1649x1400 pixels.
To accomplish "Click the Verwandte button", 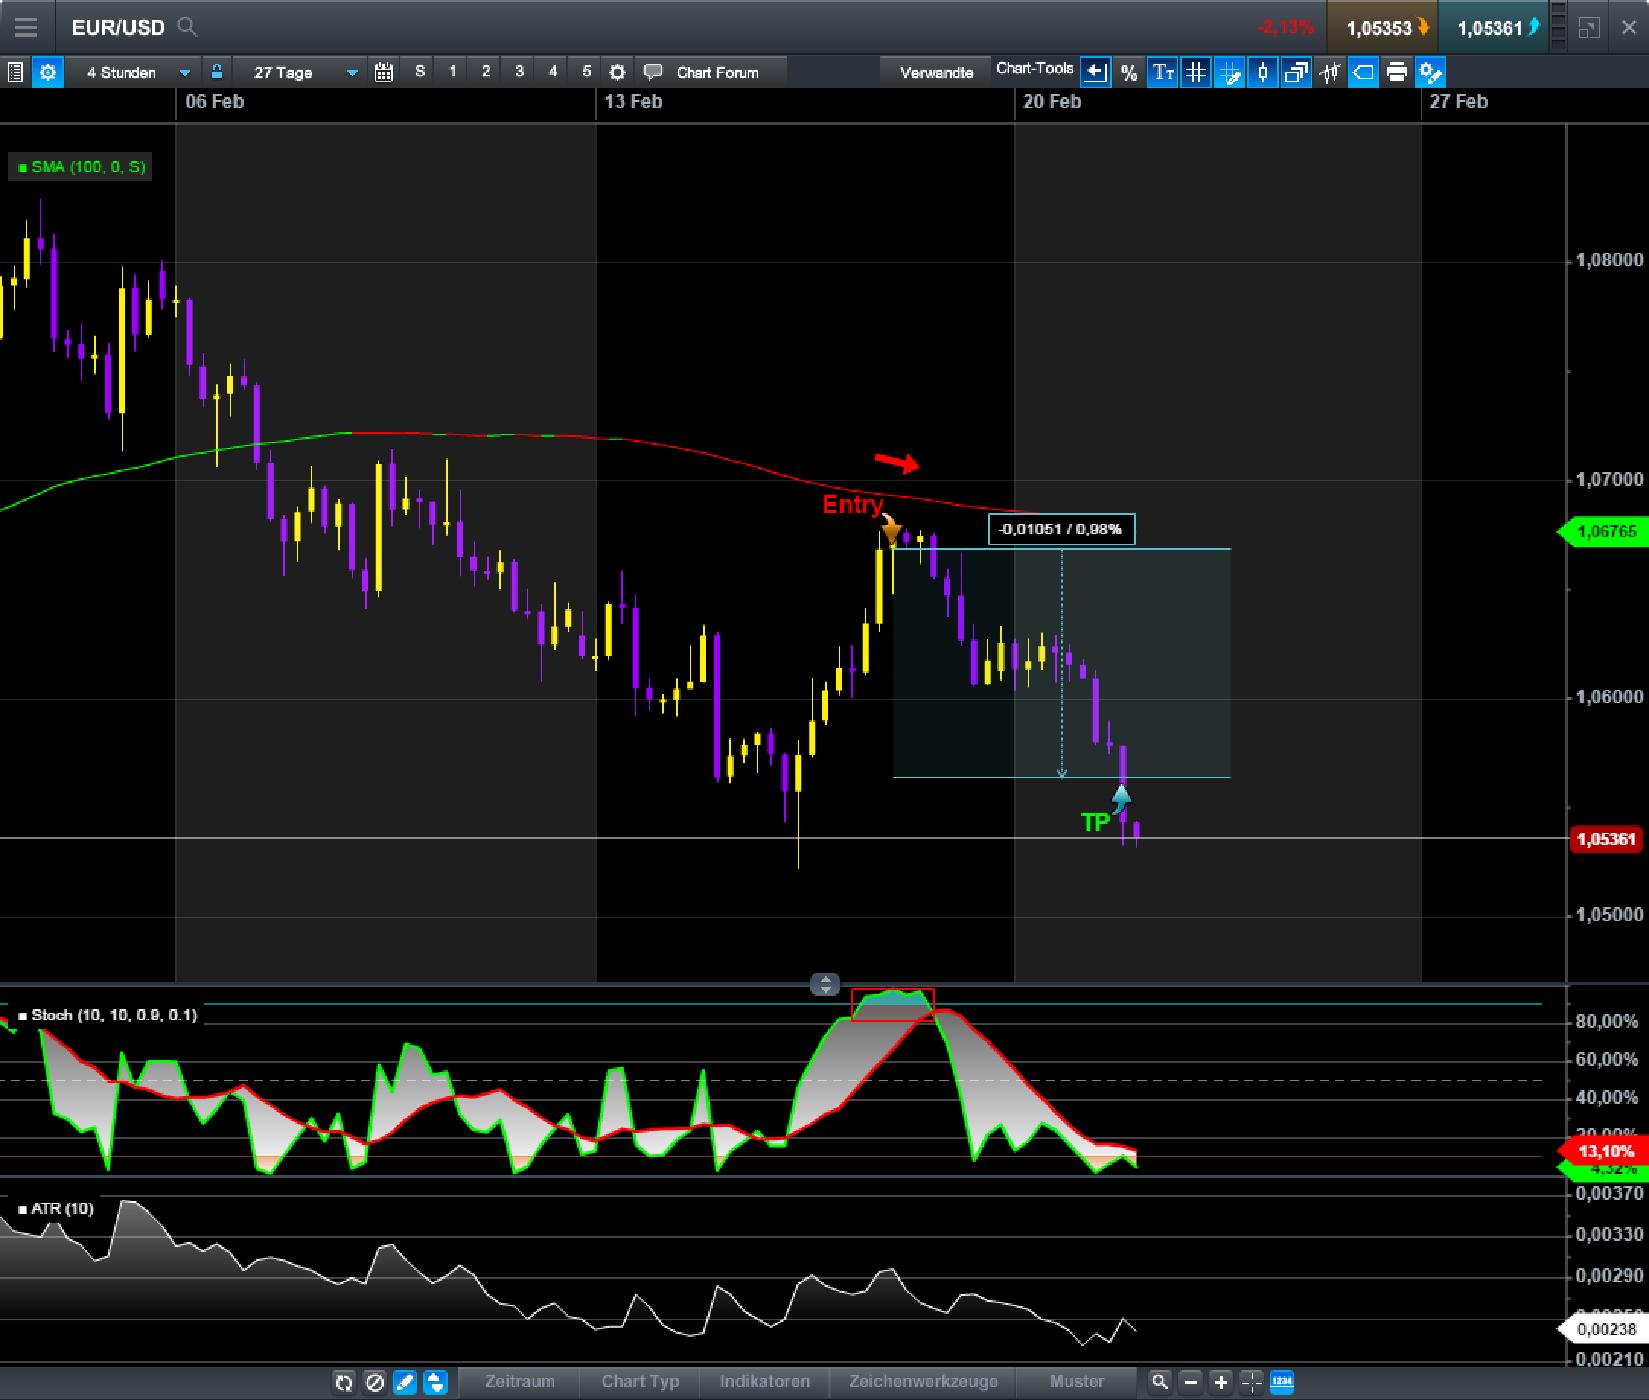I will click(935, 71).
